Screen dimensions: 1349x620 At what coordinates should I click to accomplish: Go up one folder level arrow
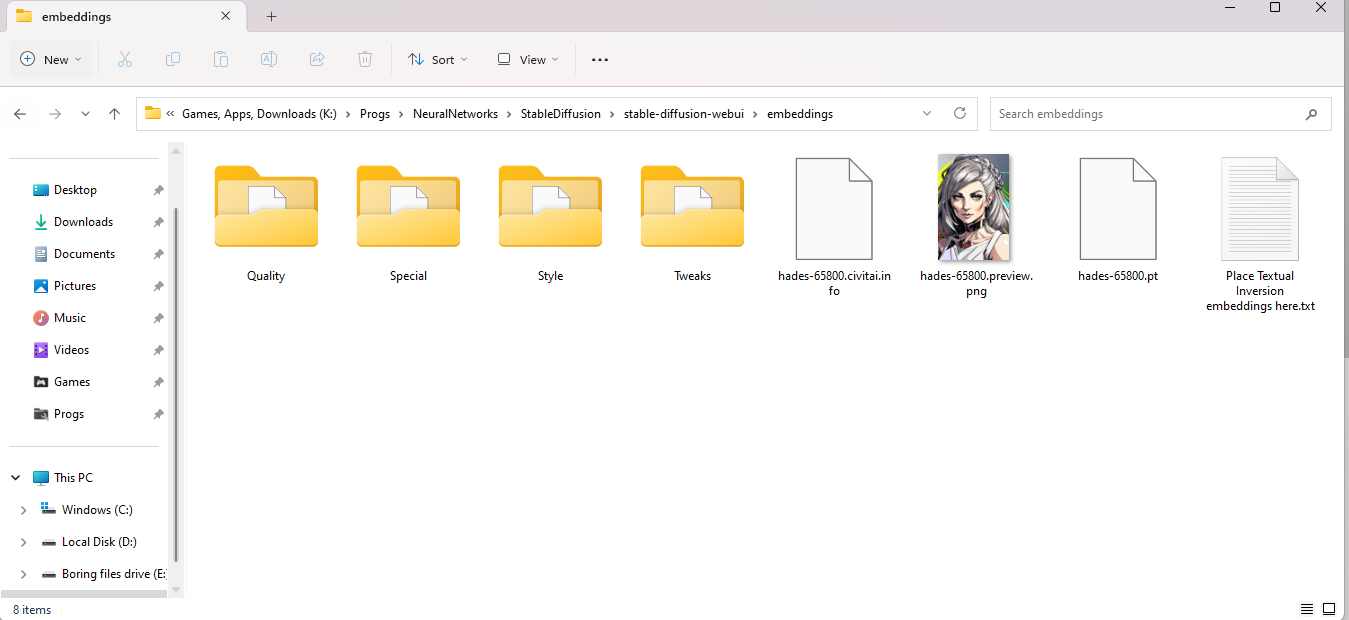tap(114, 114)
